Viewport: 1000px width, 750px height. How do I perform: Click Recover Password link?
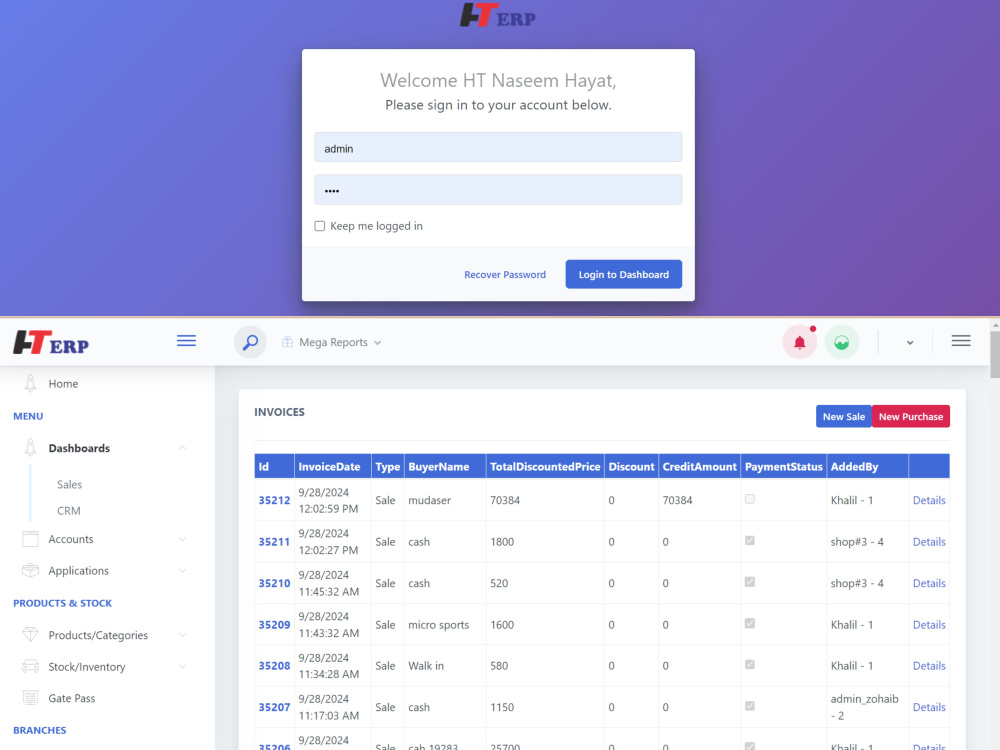pos(505,274)
